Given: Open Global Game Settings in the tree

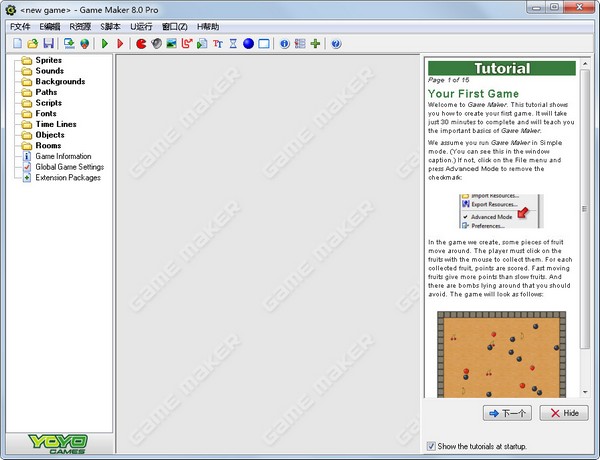Looking at the screenshot, I should pos(70,167).
